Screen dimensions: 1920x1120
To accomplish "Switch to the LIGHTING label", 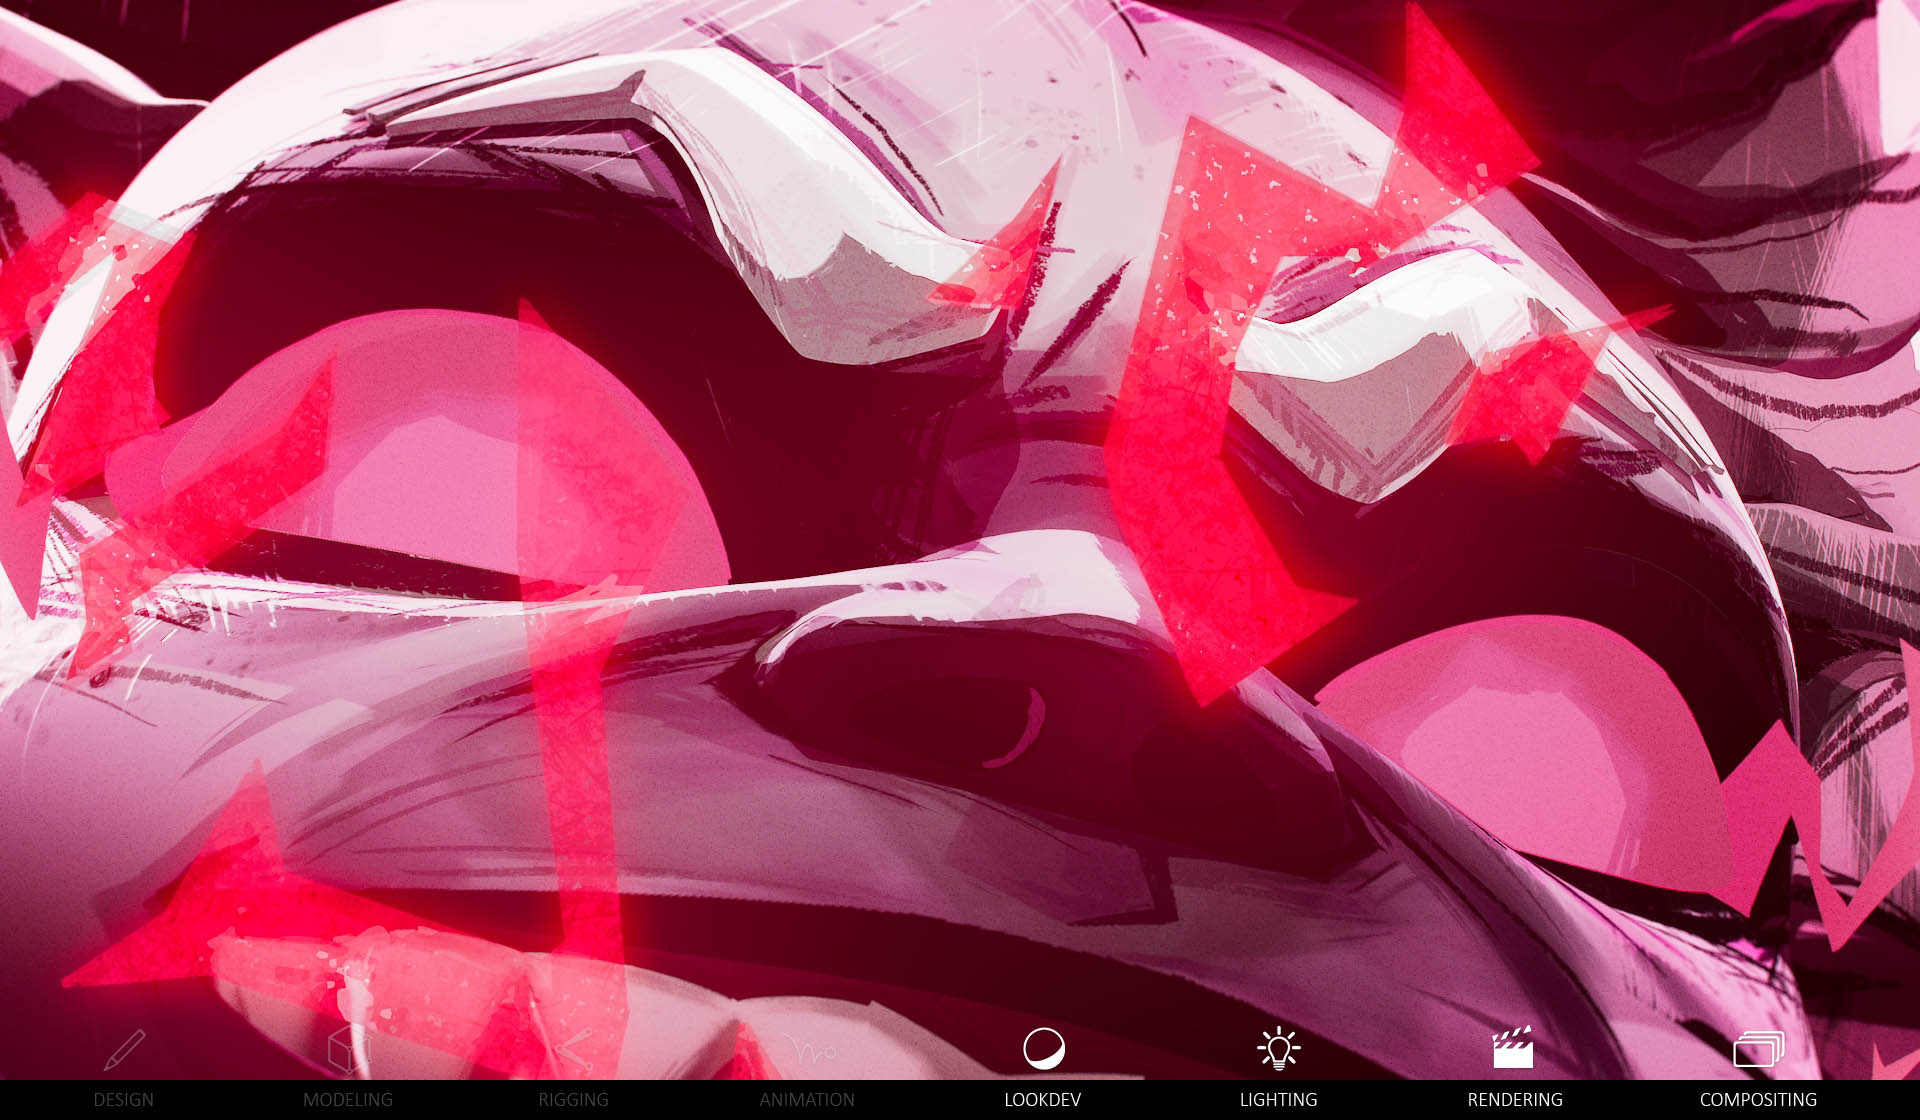I will point(1279,1099).
